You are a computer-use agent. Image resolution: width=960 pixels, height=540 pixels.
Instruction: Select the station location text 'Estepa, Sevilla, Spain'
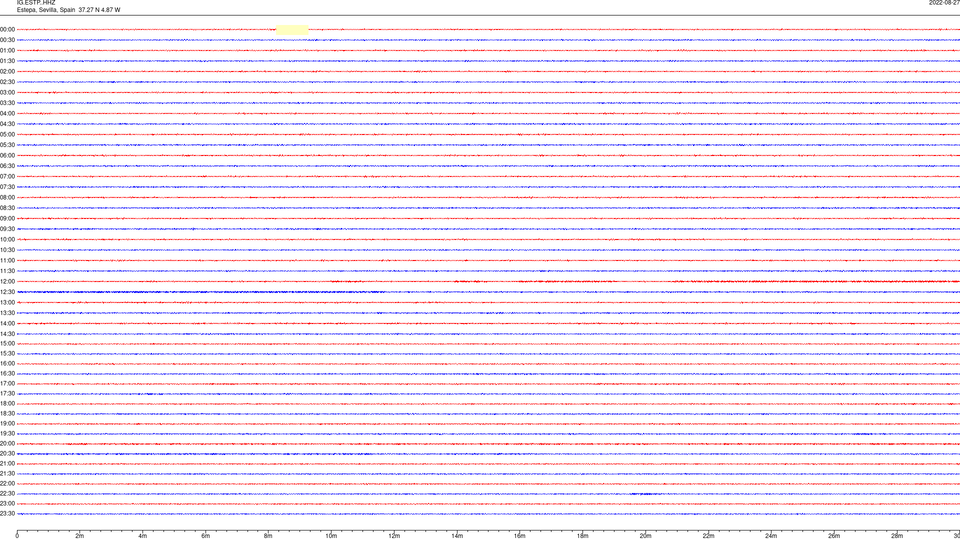[x=46, y=10]
